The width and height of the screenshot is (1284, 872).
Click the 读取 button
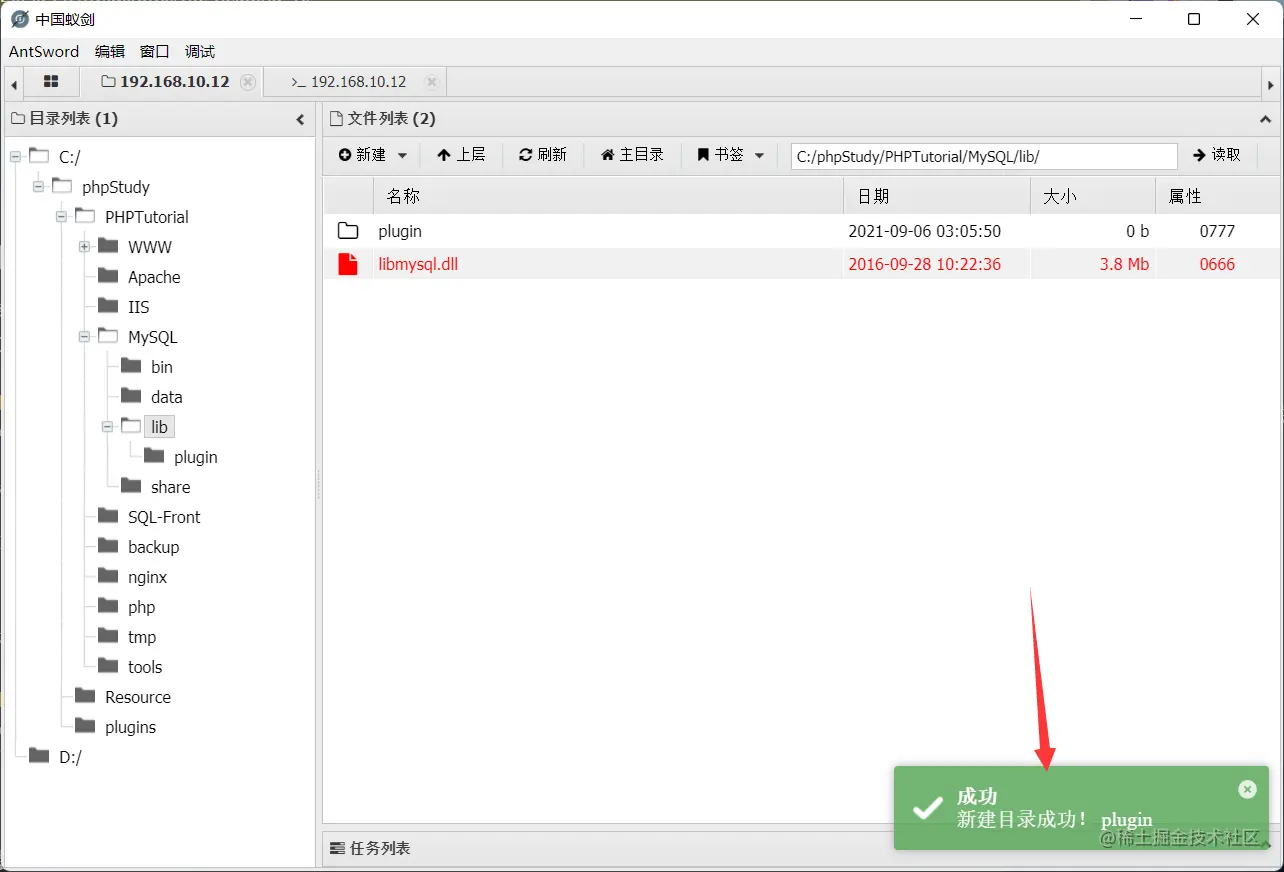point(1217,155)
